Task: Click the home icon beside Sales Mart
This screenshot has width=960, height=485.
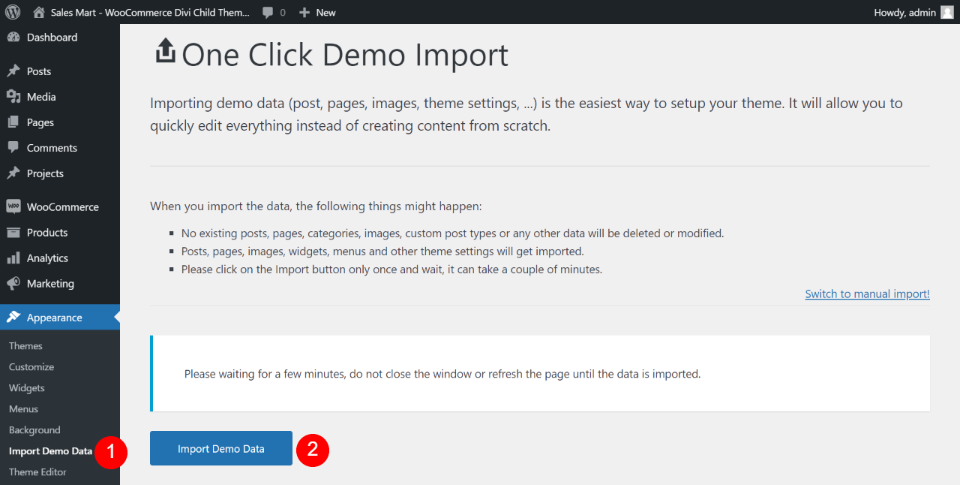Action: (39, 12)
